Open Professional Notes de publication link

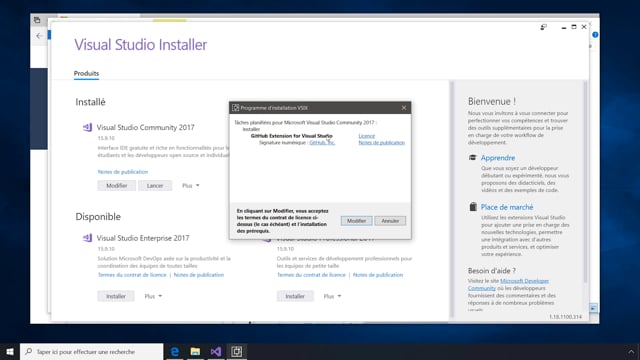pos(378,275)
